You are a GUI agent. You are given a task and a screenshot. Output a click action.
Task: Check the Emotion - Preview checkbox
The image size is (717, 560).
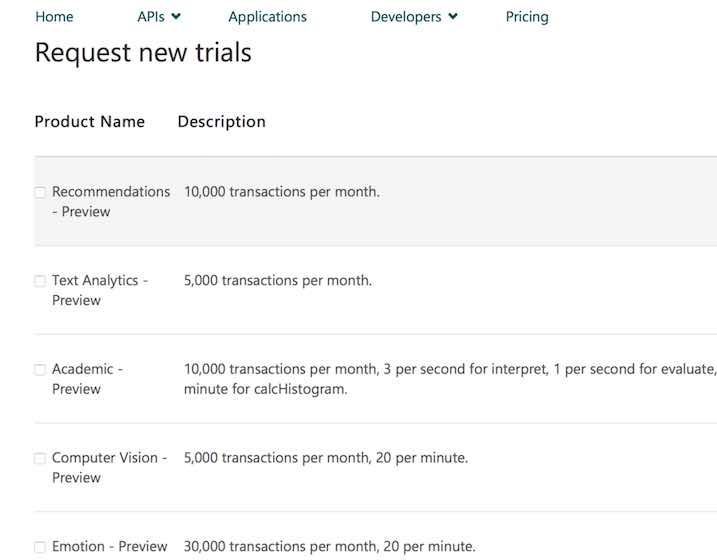(x=40, y=547)
